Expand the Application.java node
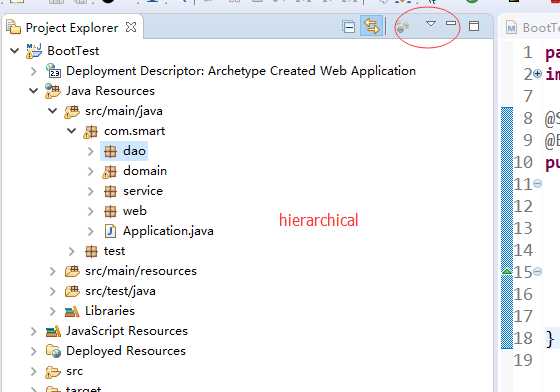The height and width of the screenshot is (392, 560). coord(91,231)
